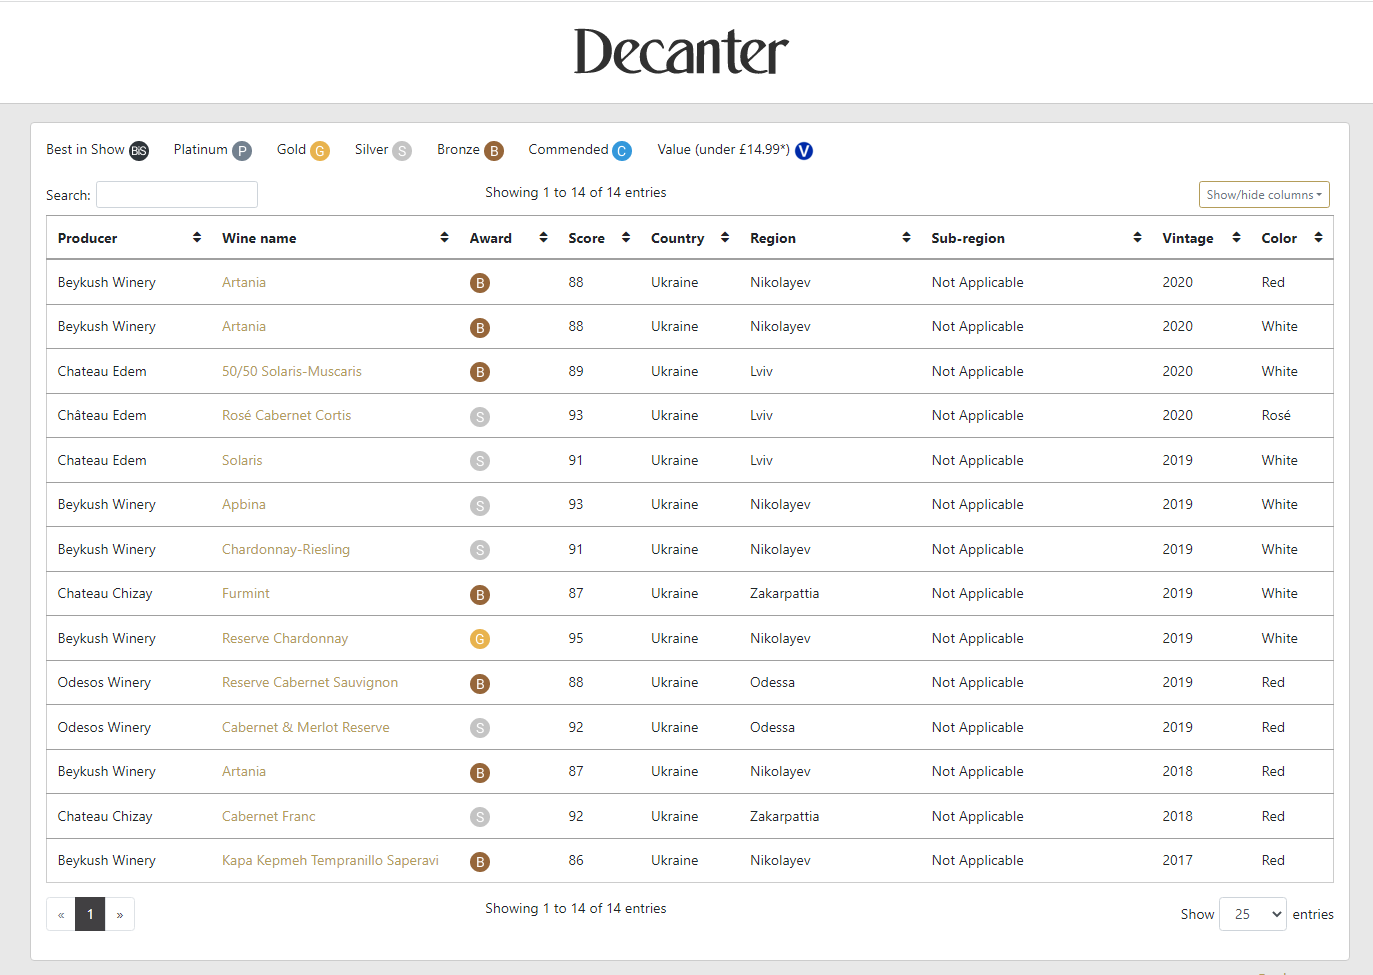Open the Apbina wine link
1373x975 pixels.
[244, 504]
